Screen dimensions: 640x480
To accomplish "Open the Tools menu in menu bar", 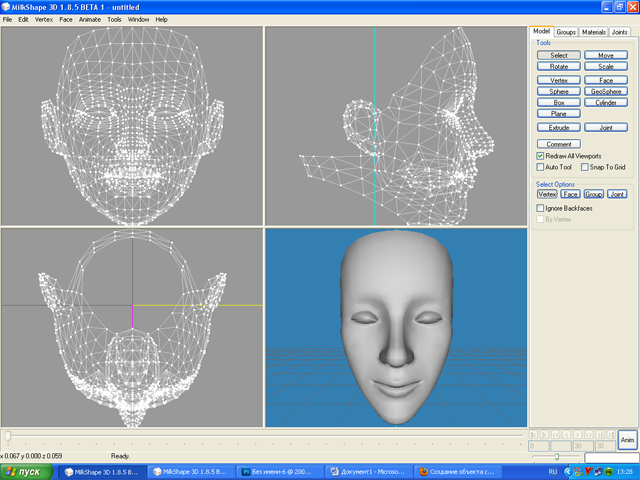I will [114, 19].
